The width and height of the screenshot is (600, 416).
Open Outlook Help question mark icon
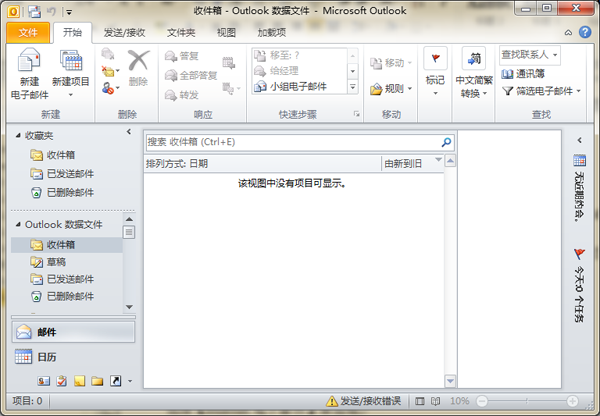(x=585, y=32)
